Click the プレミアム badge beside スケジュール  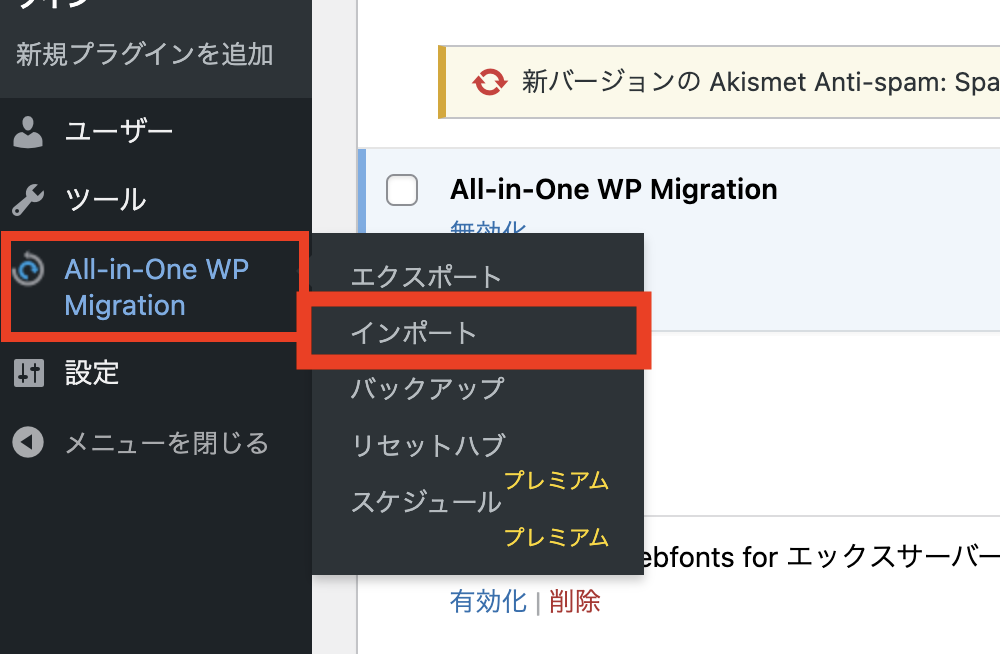coord(556,480)
